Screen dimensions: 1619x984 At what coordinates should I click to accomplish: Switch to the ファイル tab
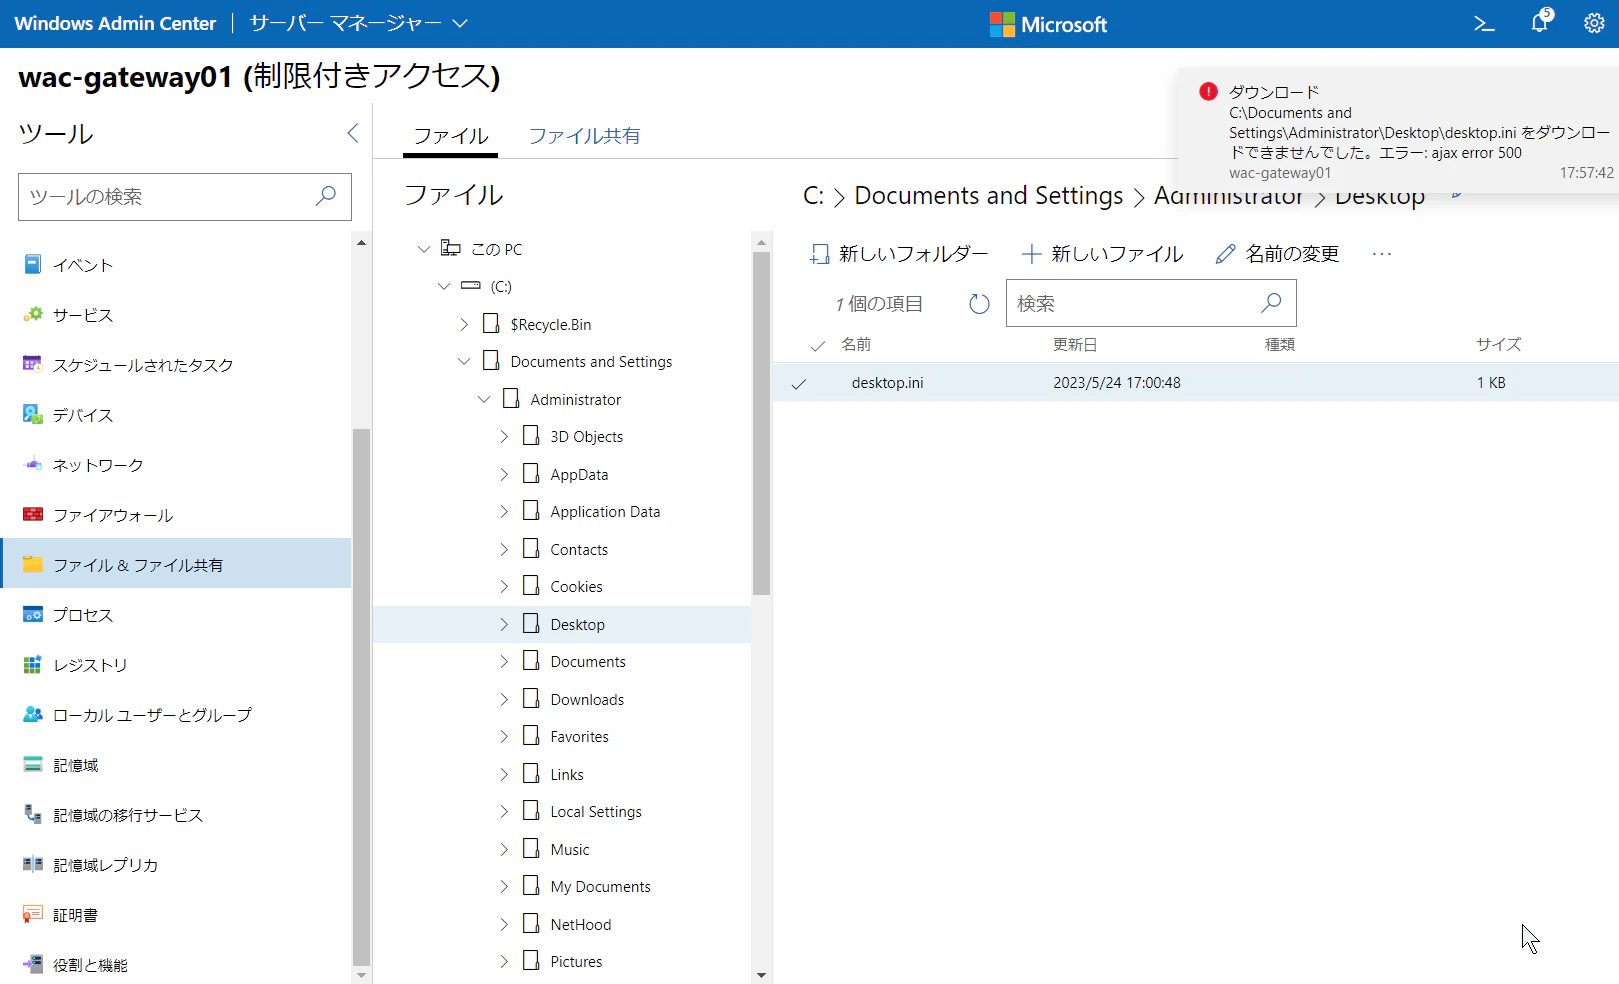451,136
